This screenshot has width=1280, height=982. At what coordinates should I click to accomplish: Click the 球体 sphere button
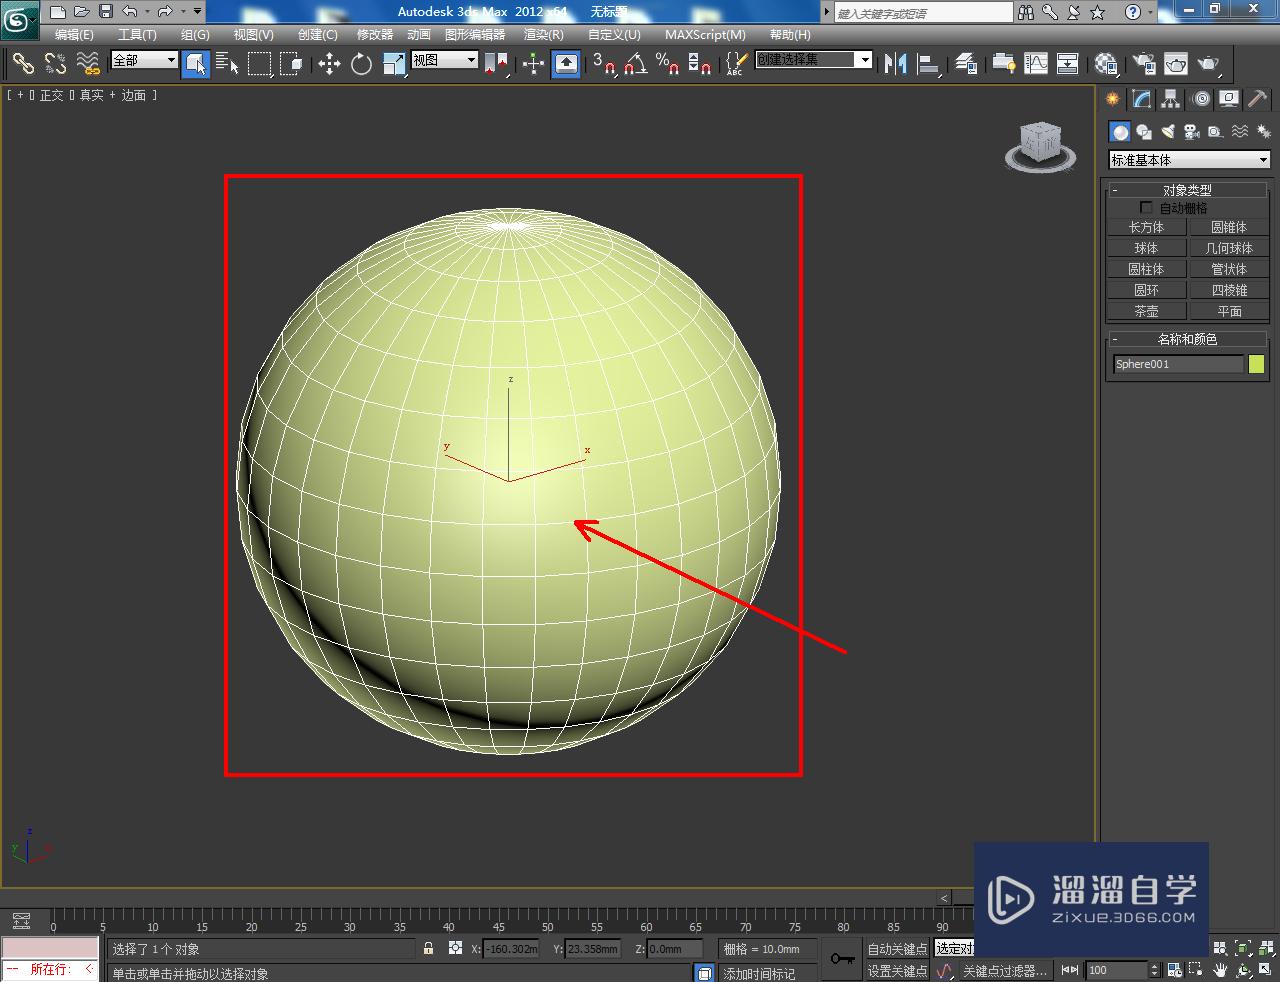pos(1146,248)
